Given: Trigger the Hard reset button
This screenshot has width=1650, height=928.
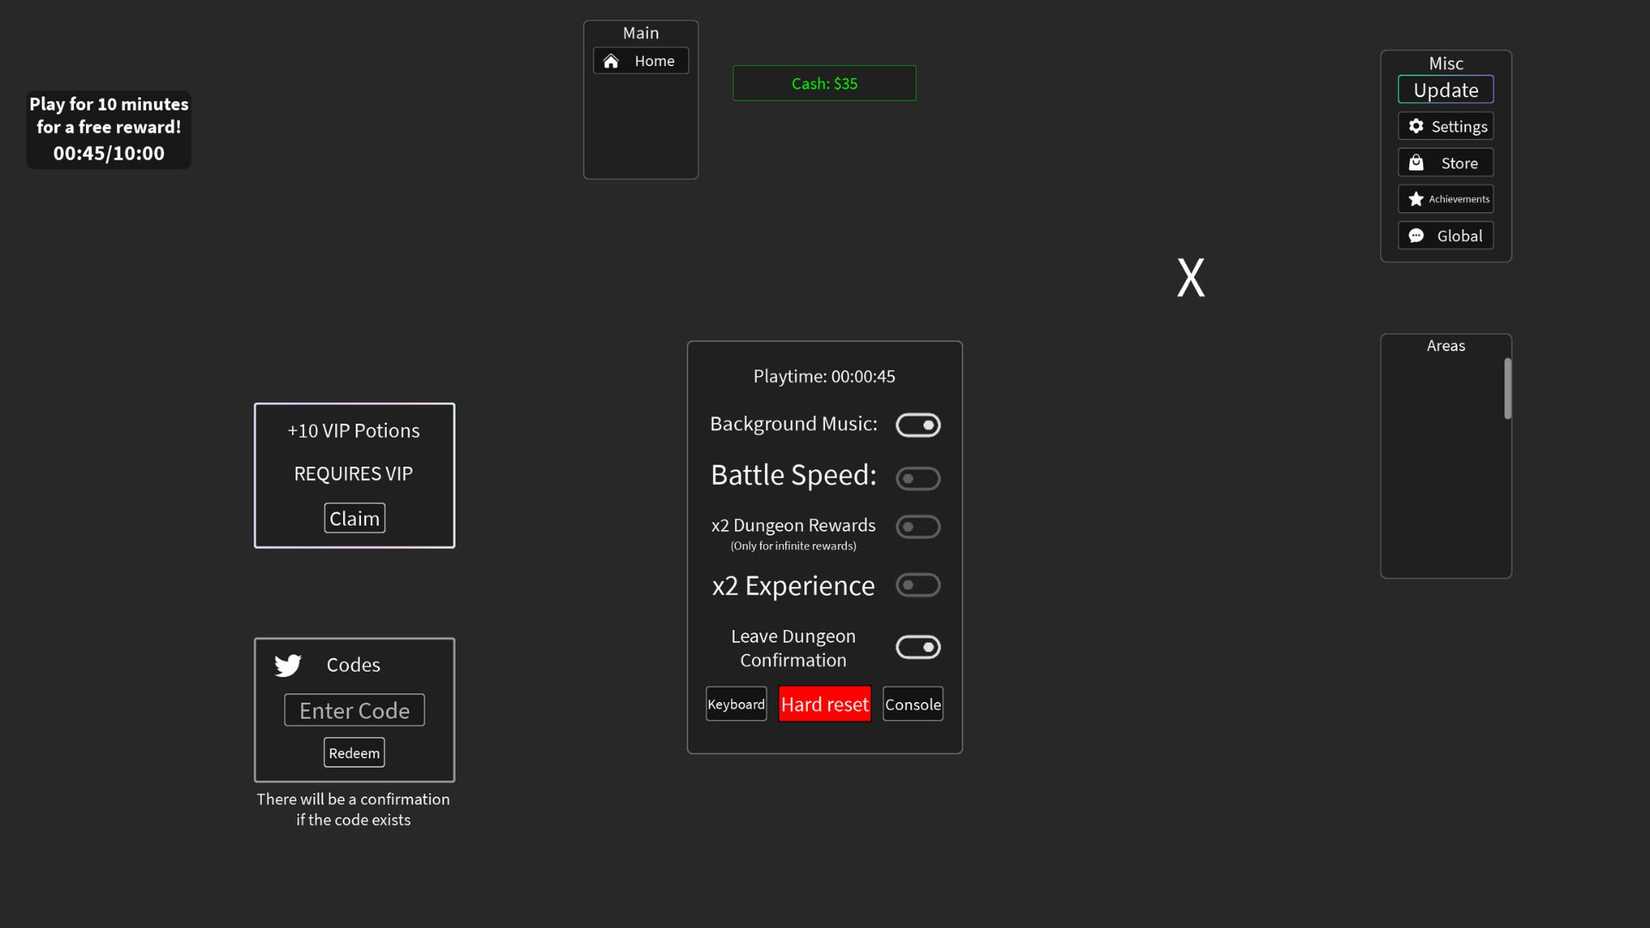Looking at the screenshot, I should click(824, 703).
